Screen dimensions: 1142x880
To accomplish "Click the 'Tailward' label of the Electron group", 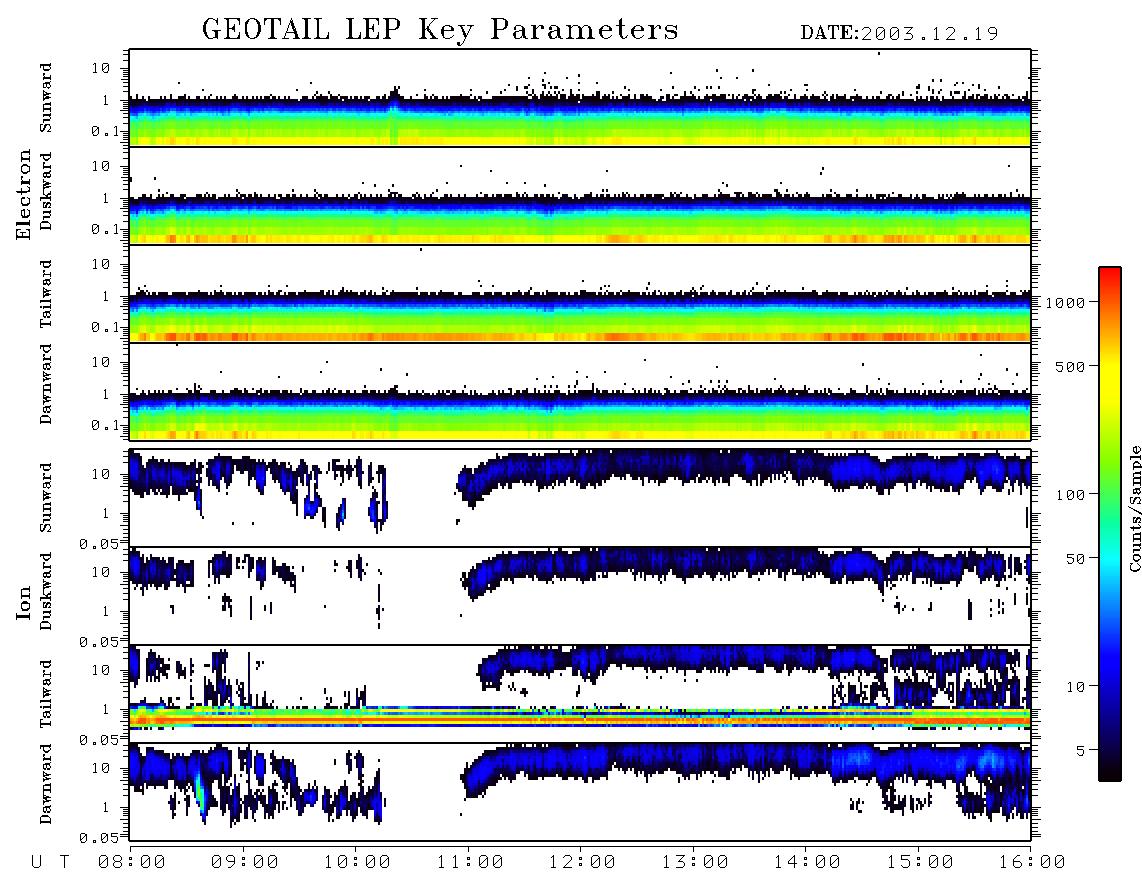I will (x=46, y=294).
